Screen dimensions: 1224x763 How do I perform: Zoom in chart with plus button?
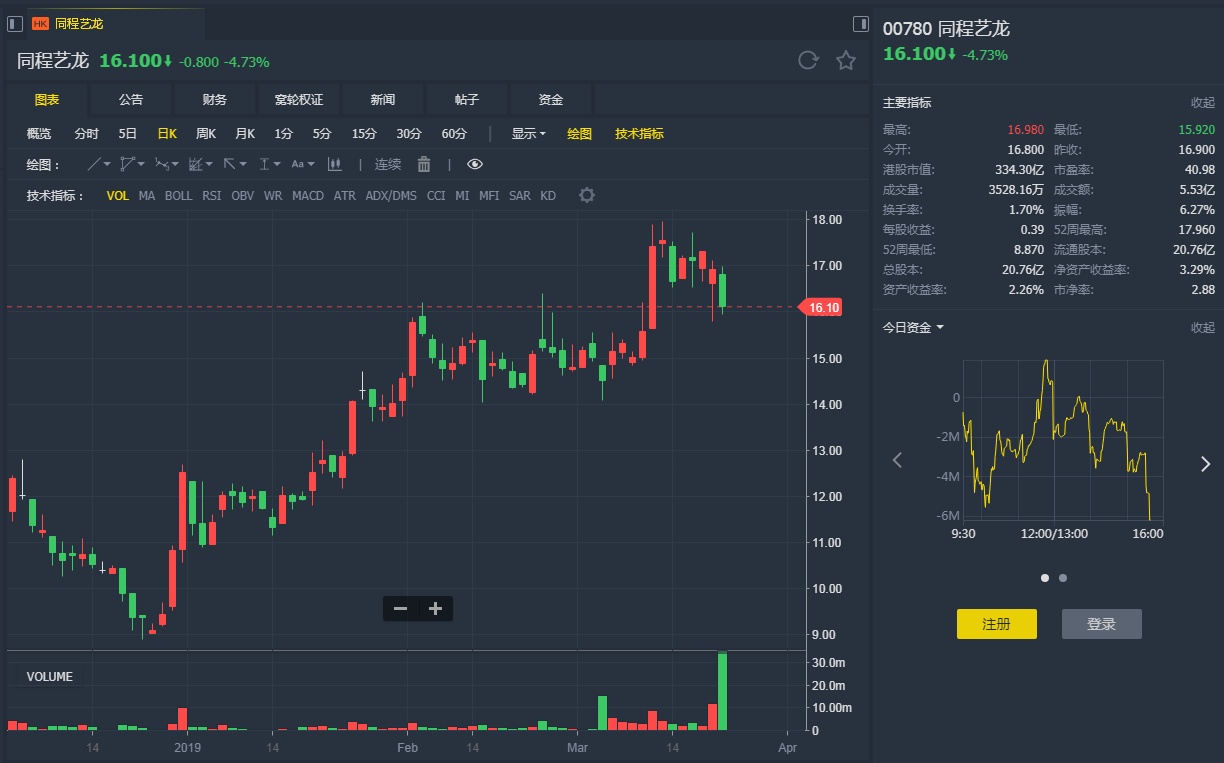click(435, 608)
